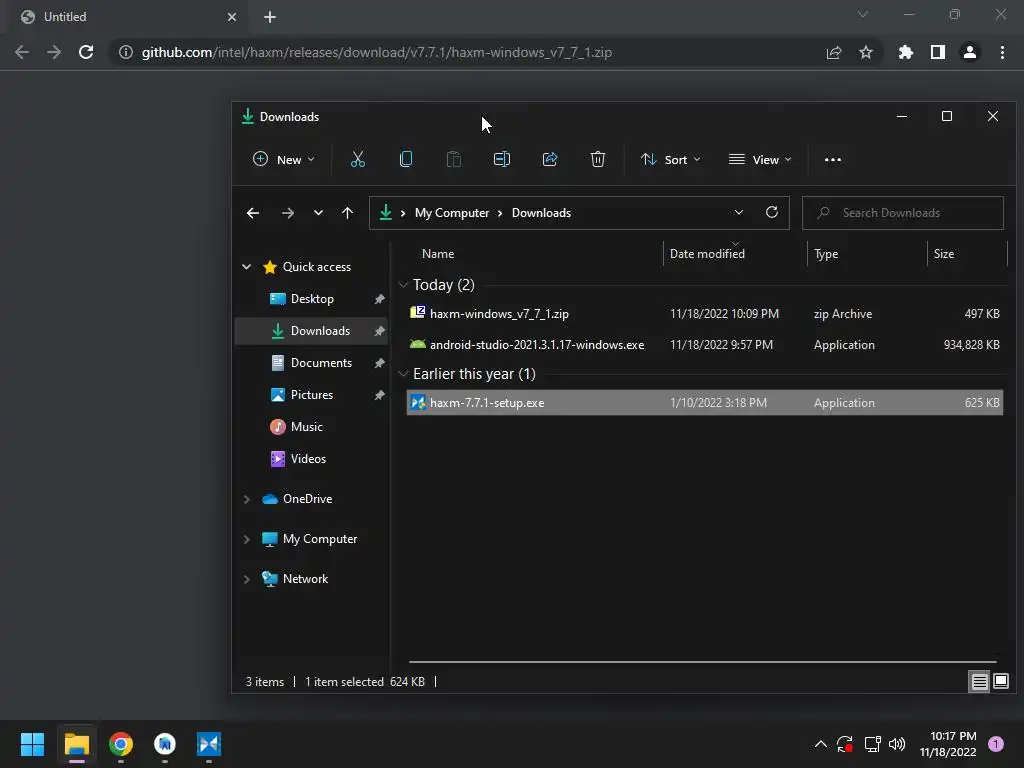Open the blue X app on taskbar
Screen dimensions: 1024x768
(209, 744)
